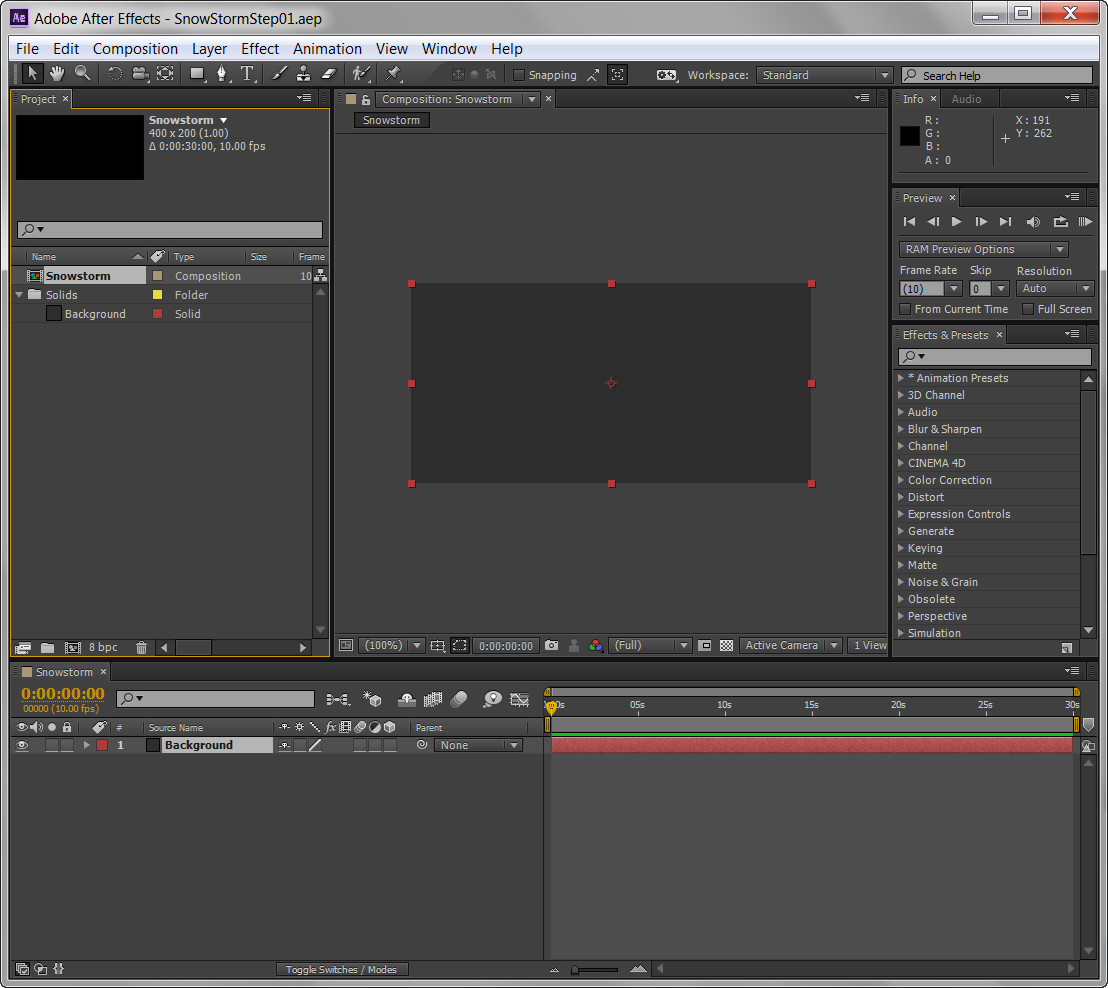This screenshot has width=1108, height=988.
Task: Toggle solo switch for Background layer
Action: click(x=52, y=745)
